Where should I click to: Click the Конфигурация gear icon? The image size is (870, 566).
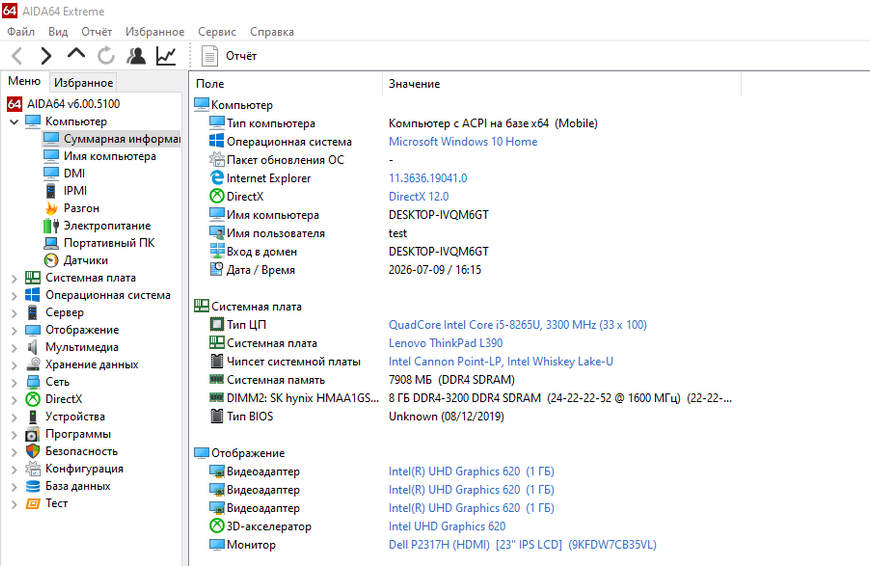pyautogui.click(x=33, y=469)
